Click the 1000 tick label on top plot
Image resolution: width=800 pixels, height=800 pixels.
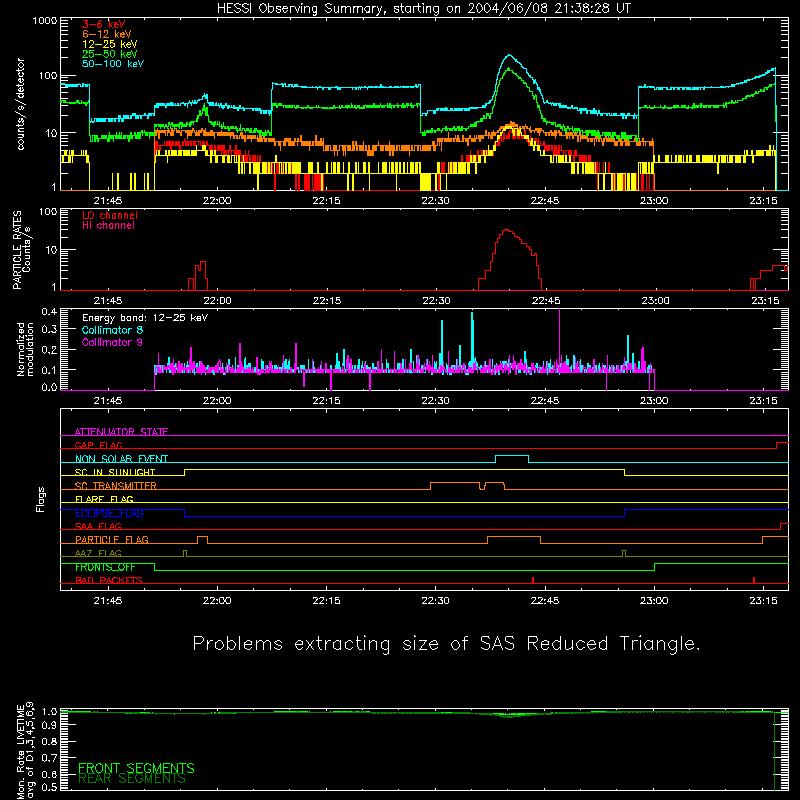tap(45, 21)
